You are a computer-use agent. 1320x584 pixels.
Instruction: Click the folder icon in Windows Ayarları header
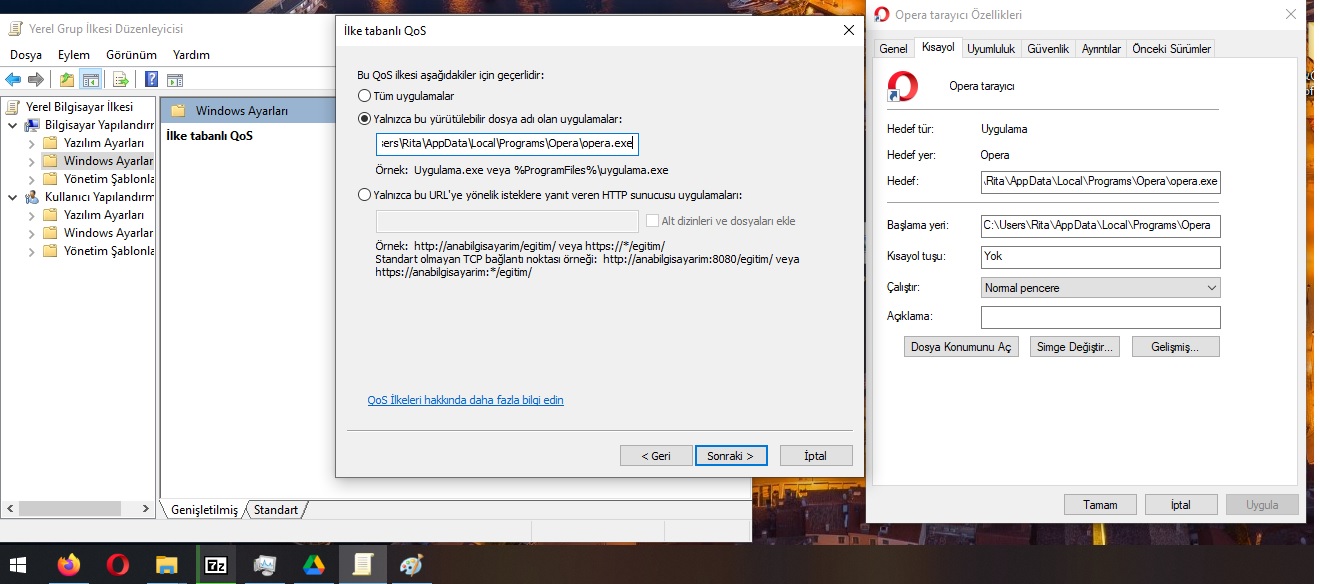[178, 111]
